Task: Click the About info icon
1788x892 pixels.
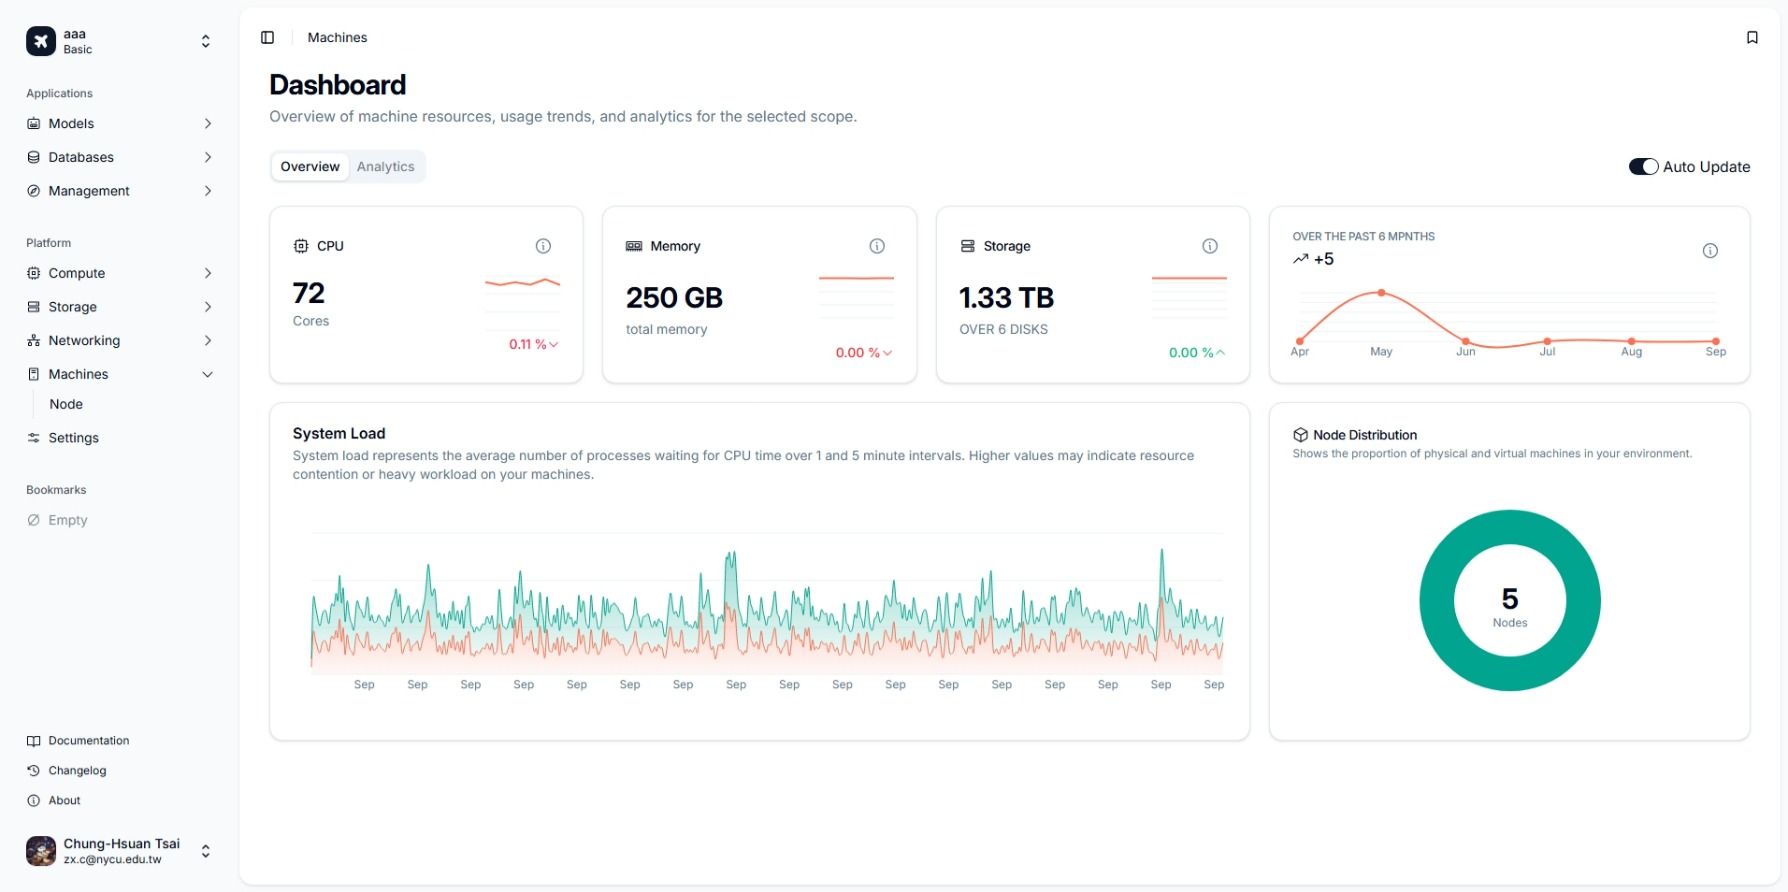Action: coord(33,801)
